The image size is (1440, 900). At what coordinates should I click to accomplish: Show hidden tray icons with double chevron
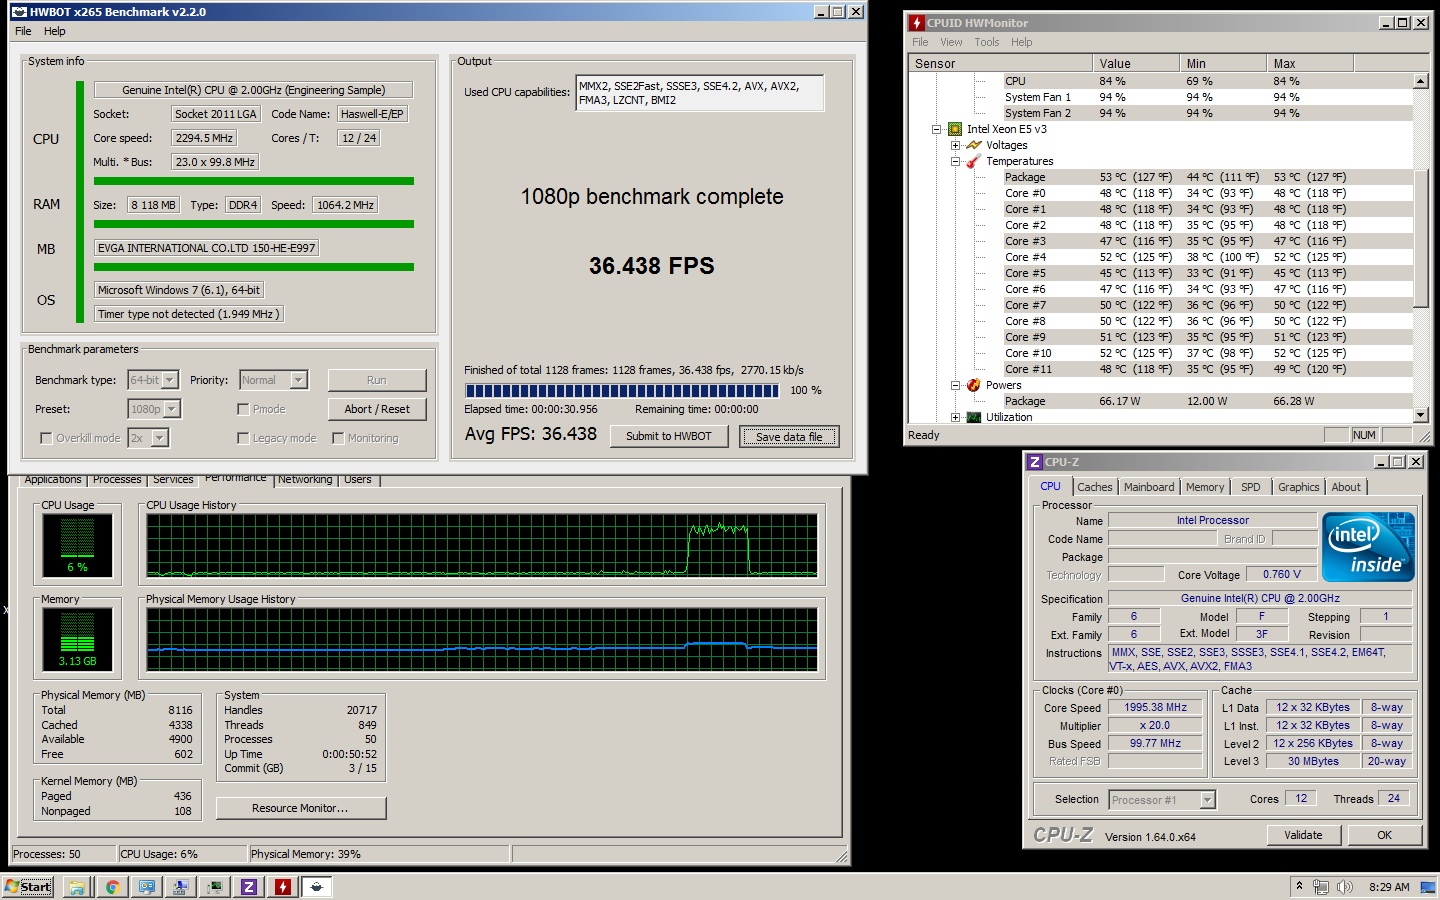(1299, 886)
